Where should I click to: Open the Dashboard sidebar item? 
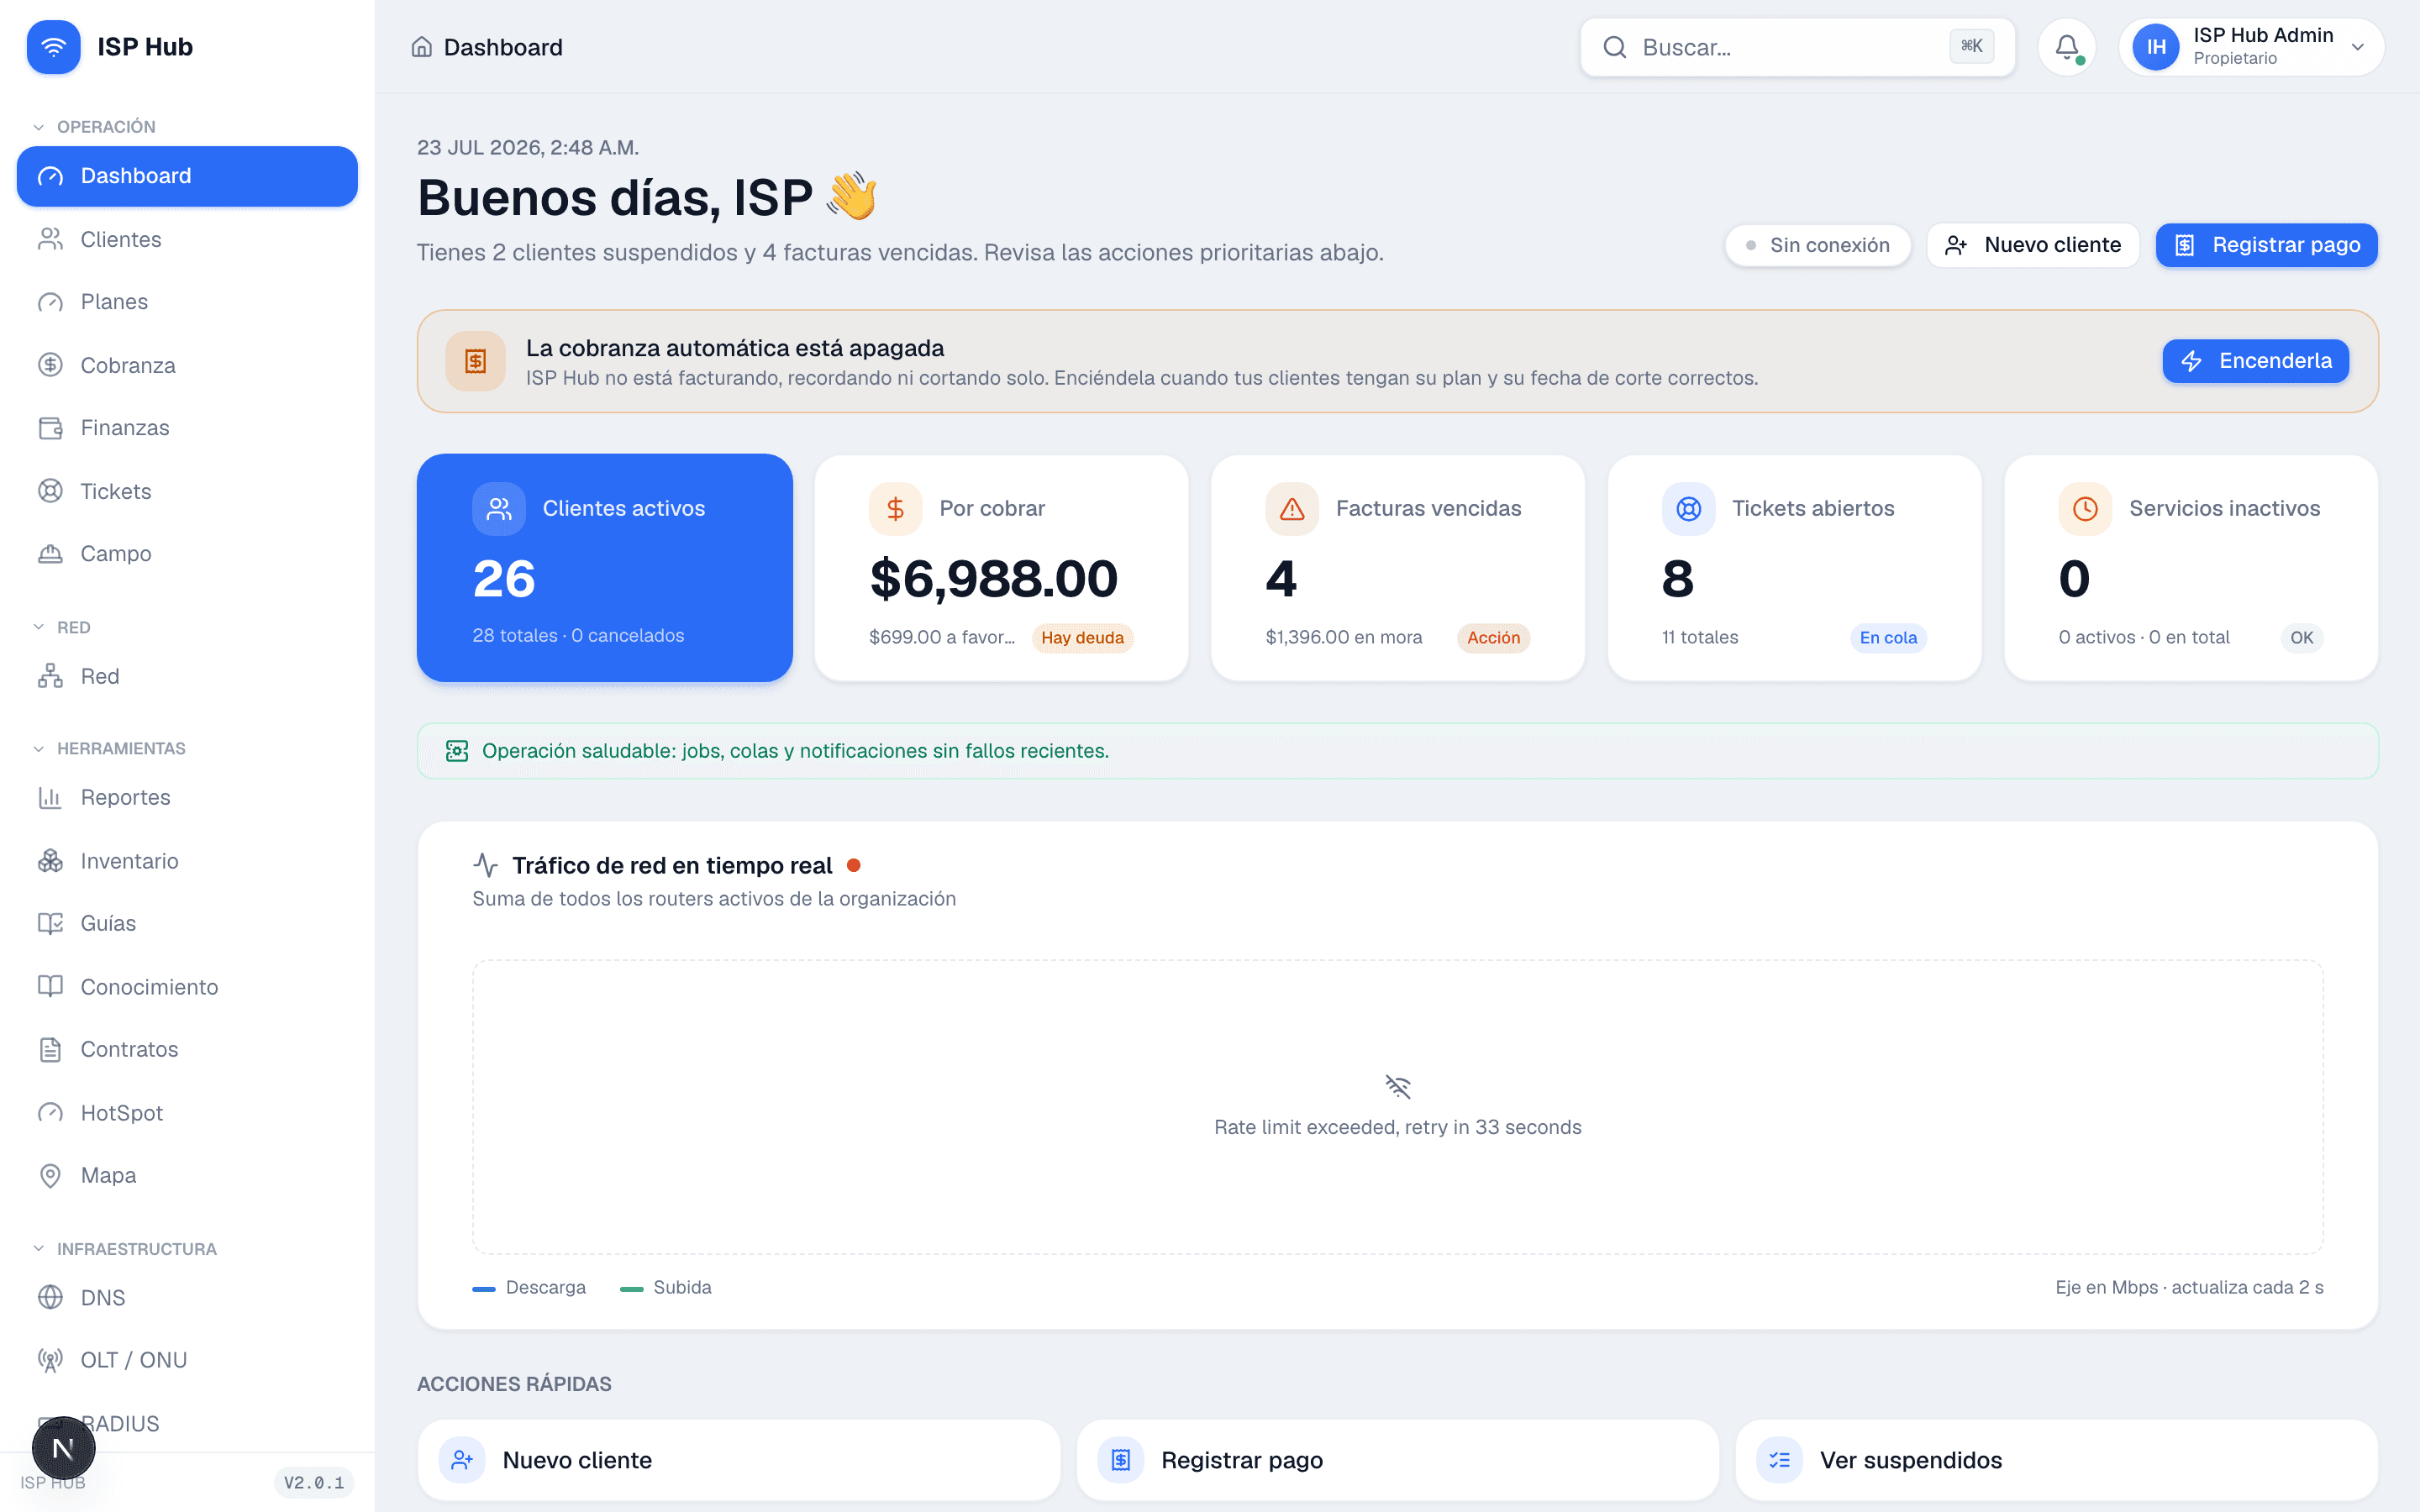(187, 176)
